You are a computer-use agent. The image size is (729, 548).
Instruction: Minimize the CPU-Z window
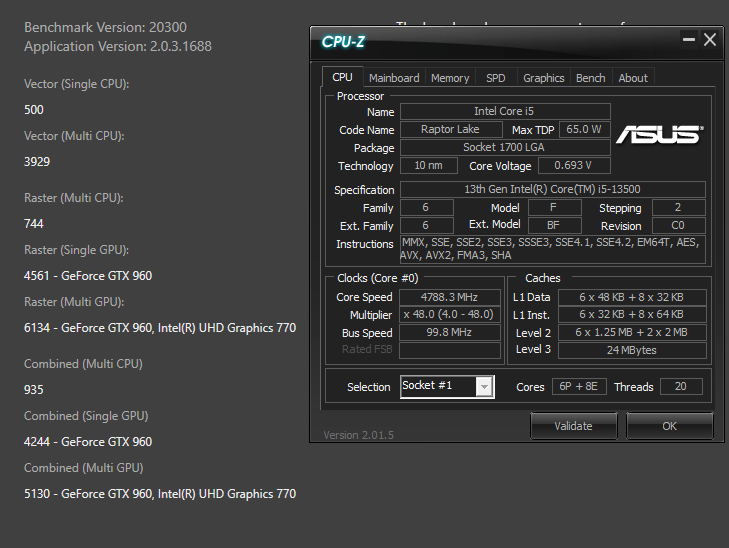689,40
